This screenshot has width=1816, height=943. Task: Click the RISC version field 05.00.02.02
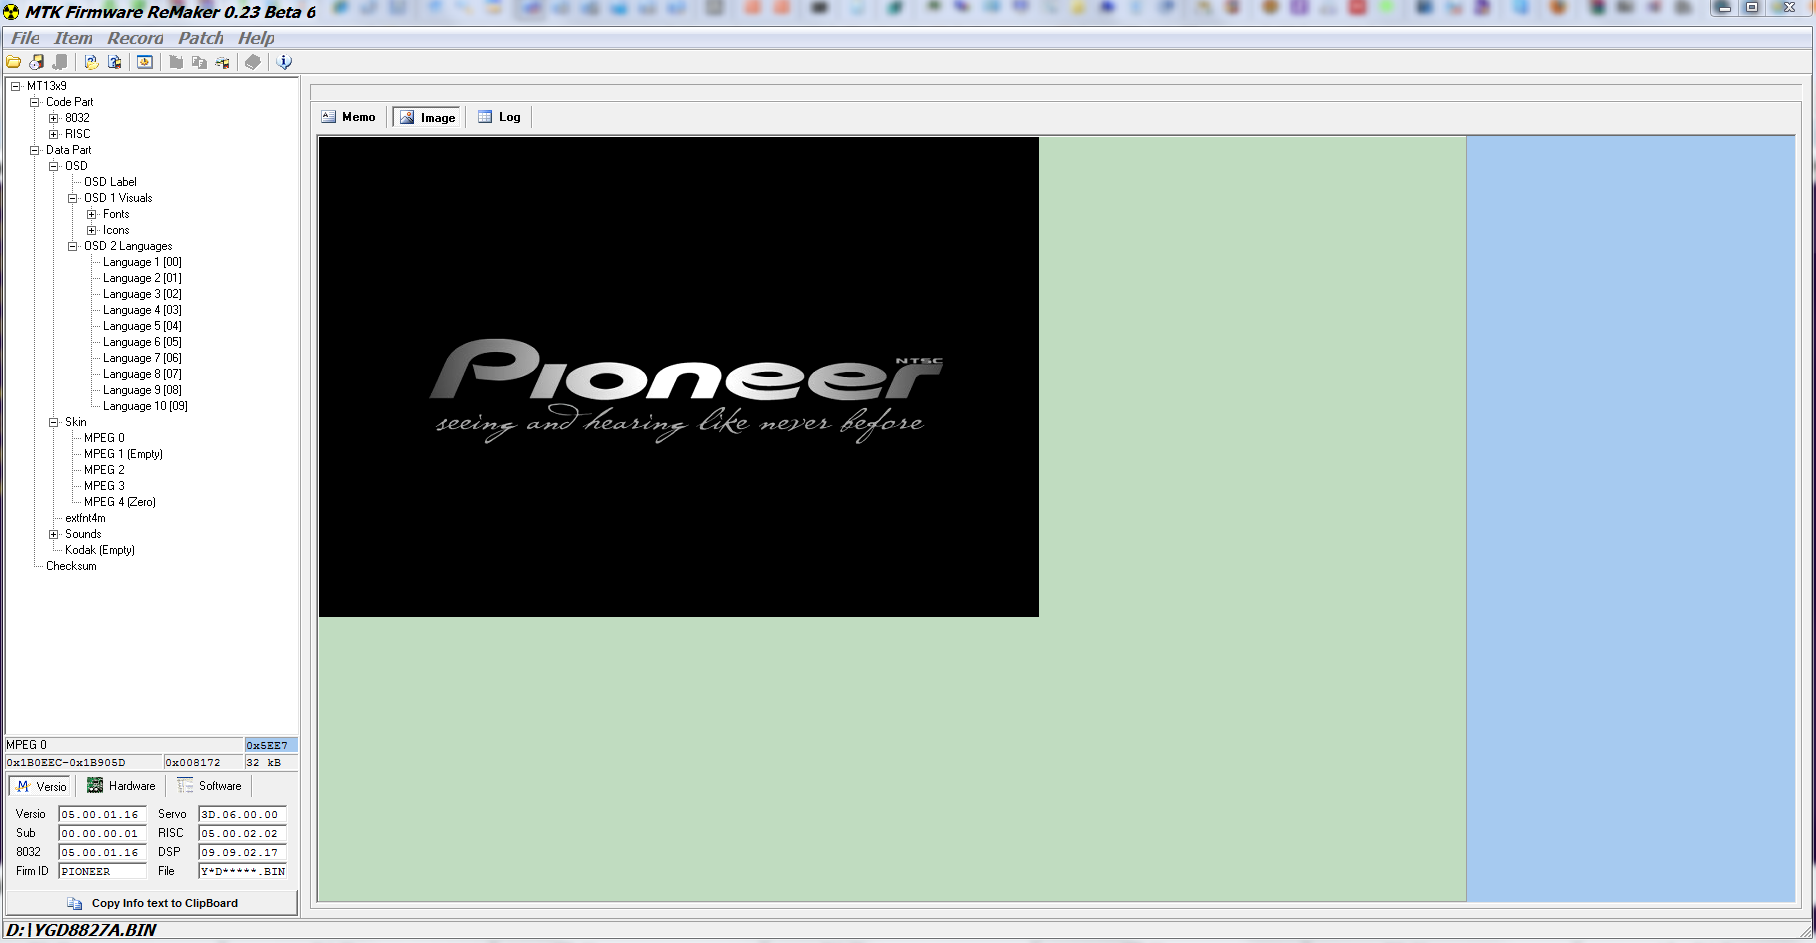pos(242,833)
